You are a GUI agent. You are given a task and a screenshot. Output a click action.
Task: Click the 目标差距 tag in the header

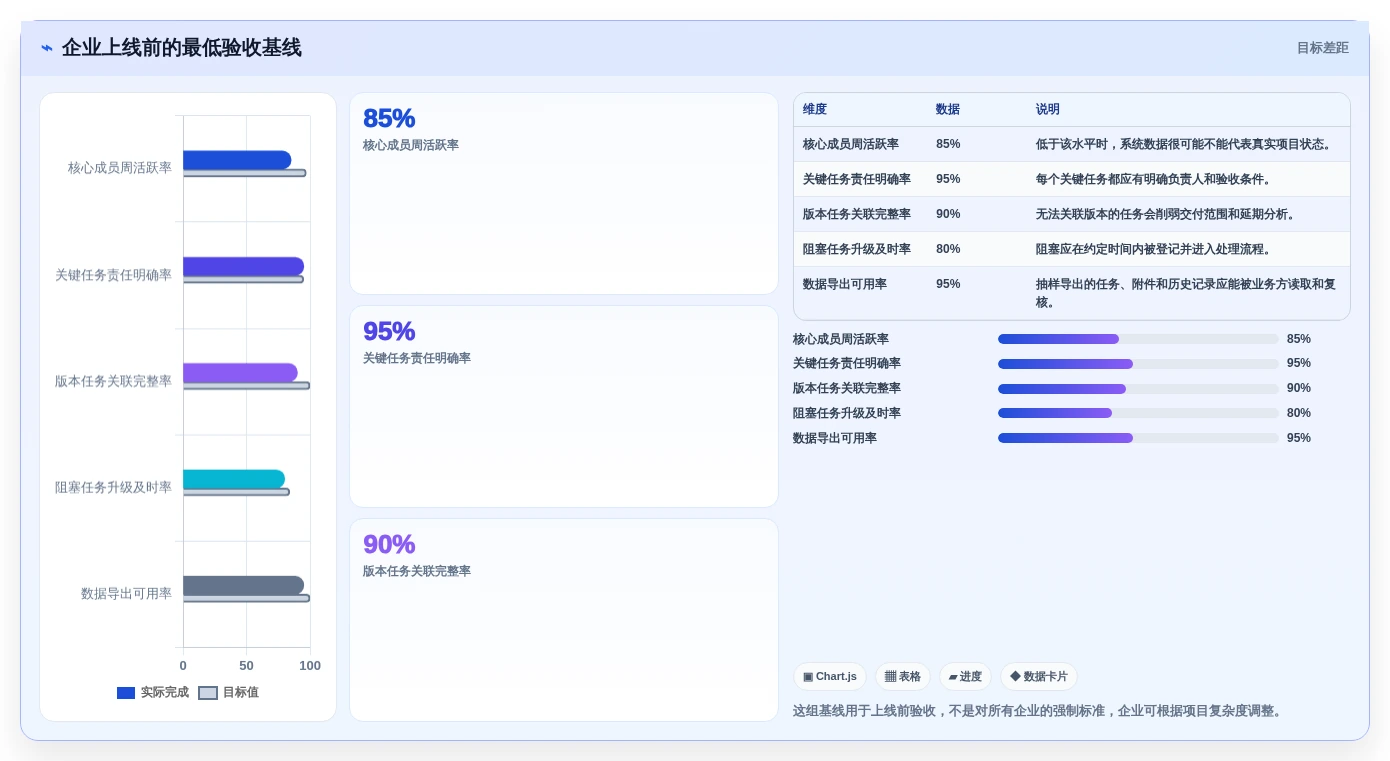click(1322, 48)
